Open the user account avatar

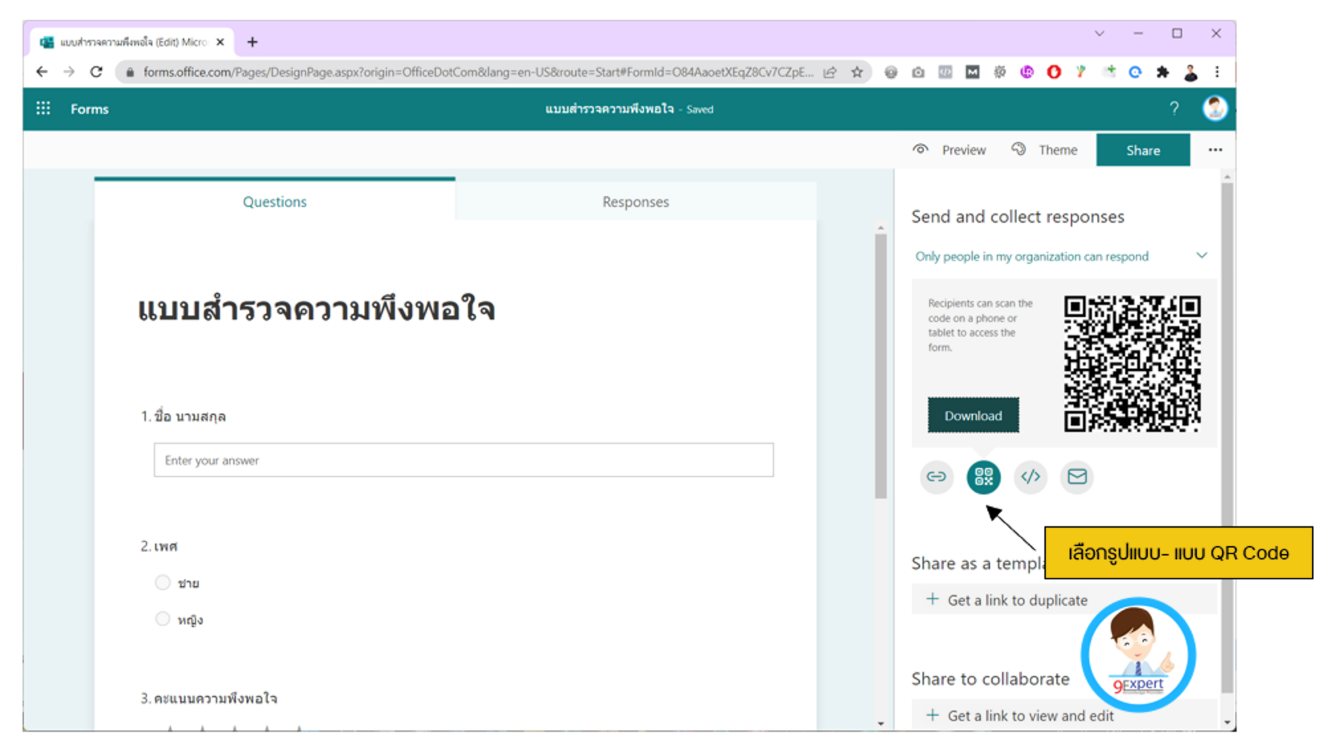(x=1214, y=108)
